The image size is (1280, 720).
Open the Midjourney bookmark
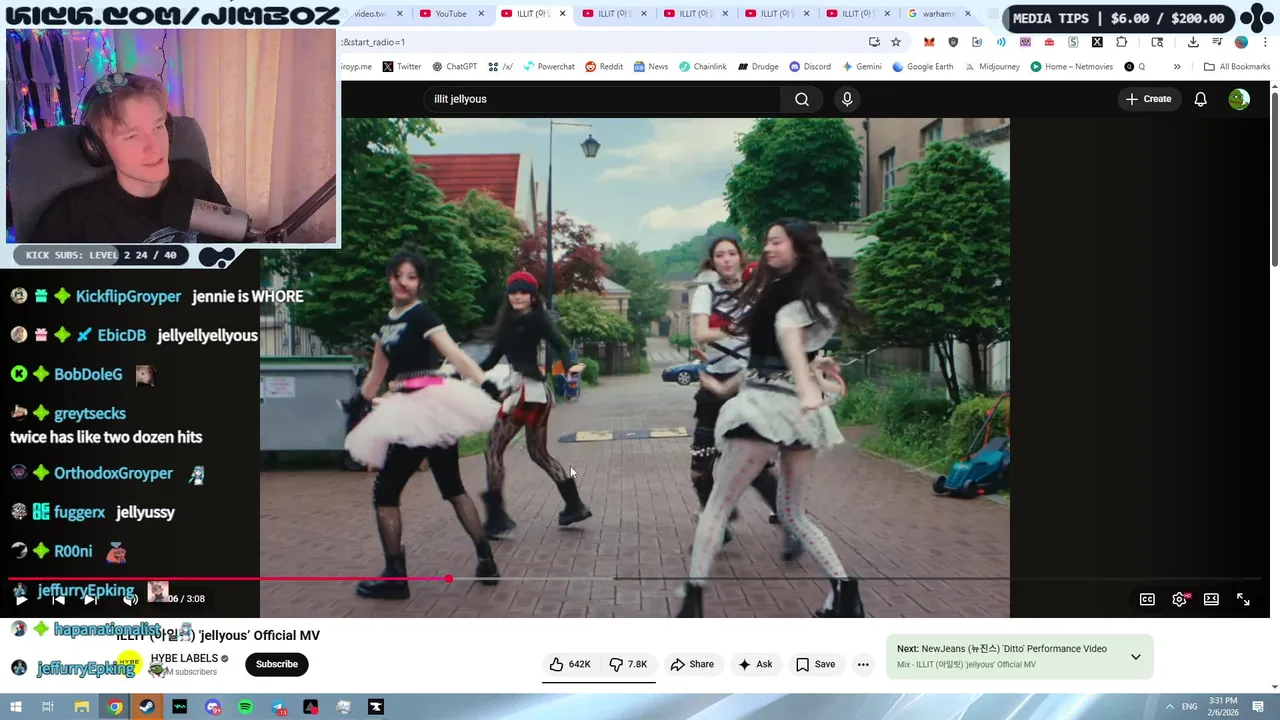pos(992,67)
